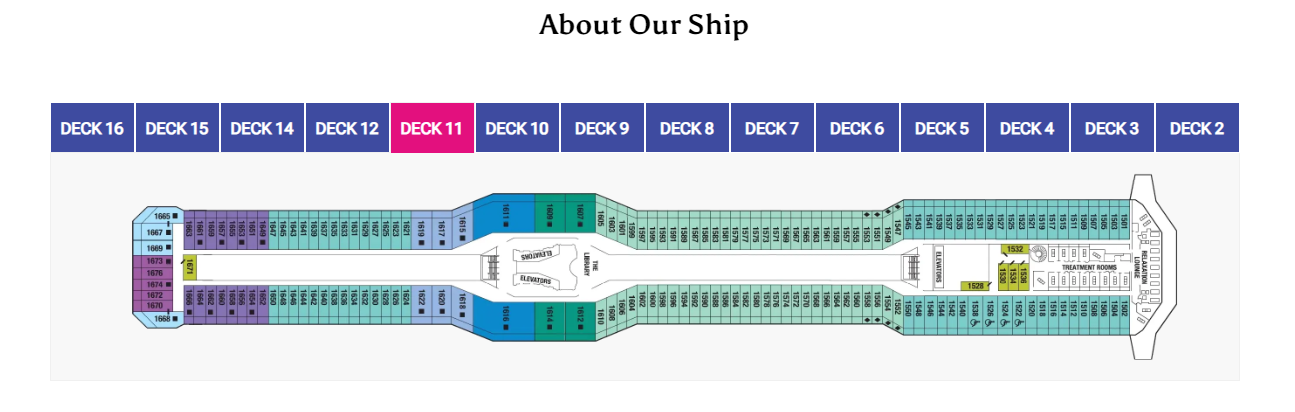Pick yellow-green interior cabin 1671
1295x412 pixels.
(x=189, y=267)
